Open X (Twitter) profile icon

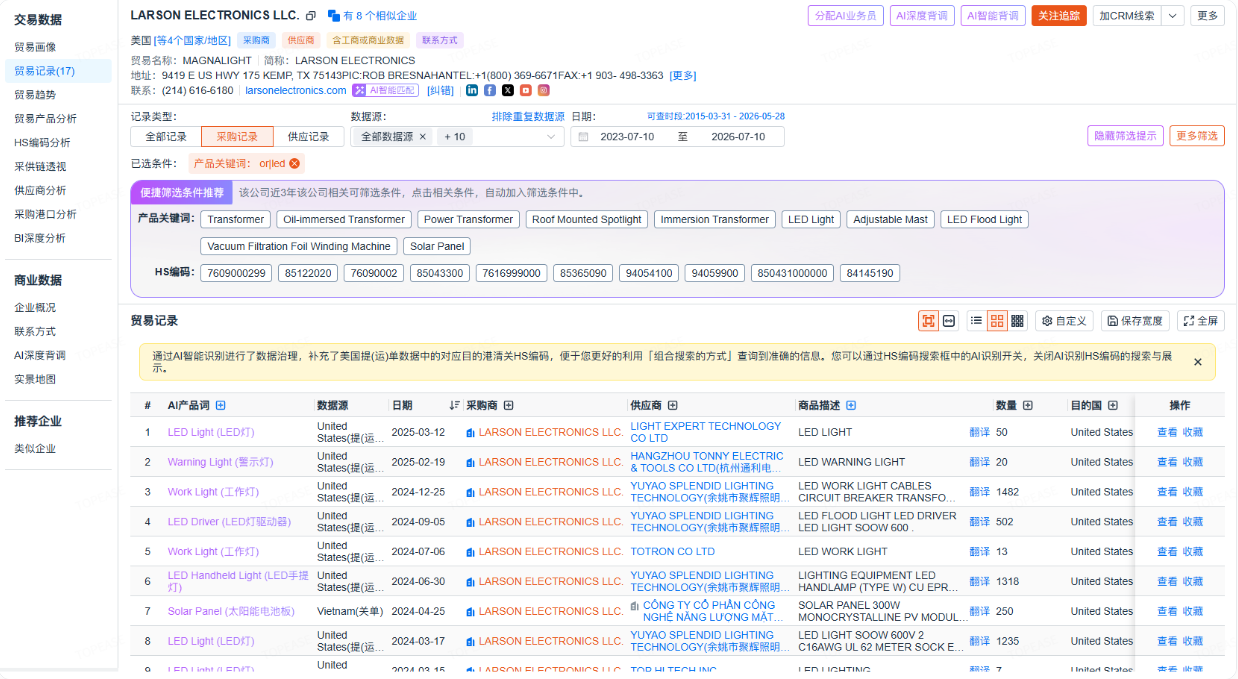508,90
